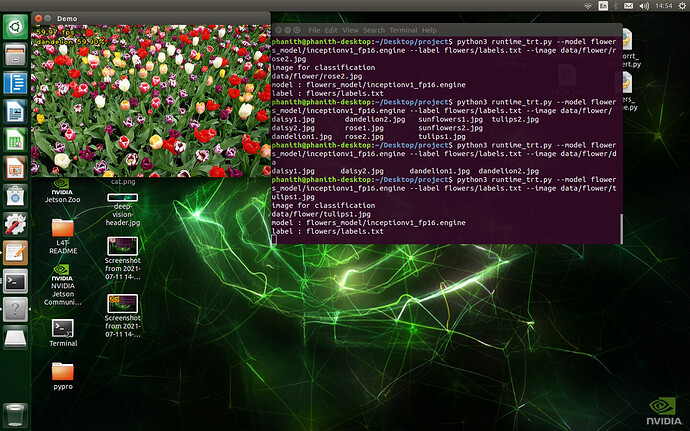690x431 pixels.
Task: Open the network Wi-Fi indicator menu
Action: click(x=588, y=6)
